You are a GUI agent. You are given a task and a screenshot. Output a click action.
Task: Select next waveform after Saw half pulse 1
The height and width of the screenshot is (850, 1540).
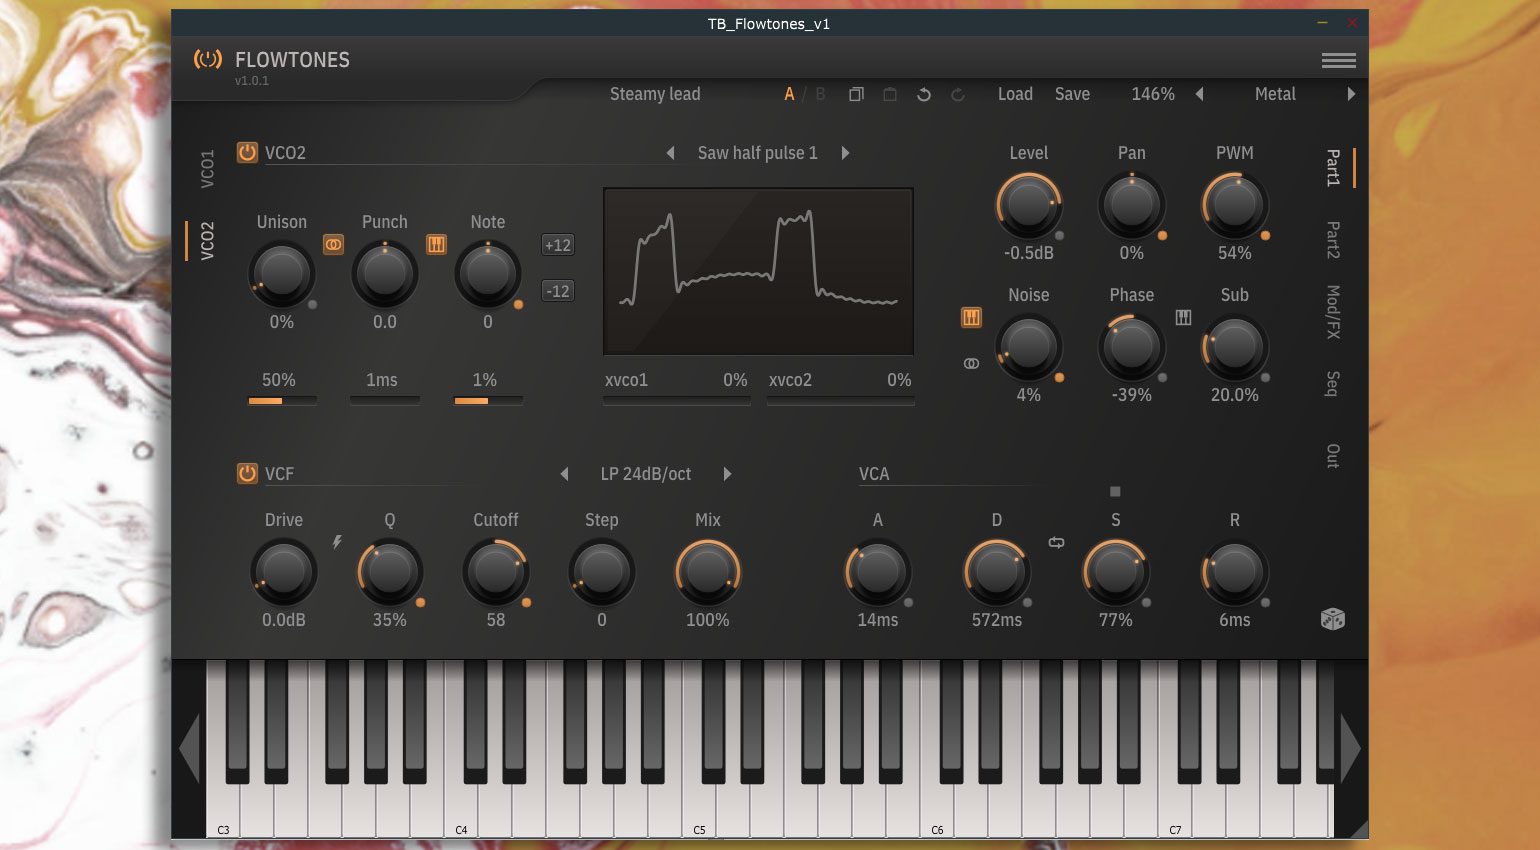click(846, 153)
